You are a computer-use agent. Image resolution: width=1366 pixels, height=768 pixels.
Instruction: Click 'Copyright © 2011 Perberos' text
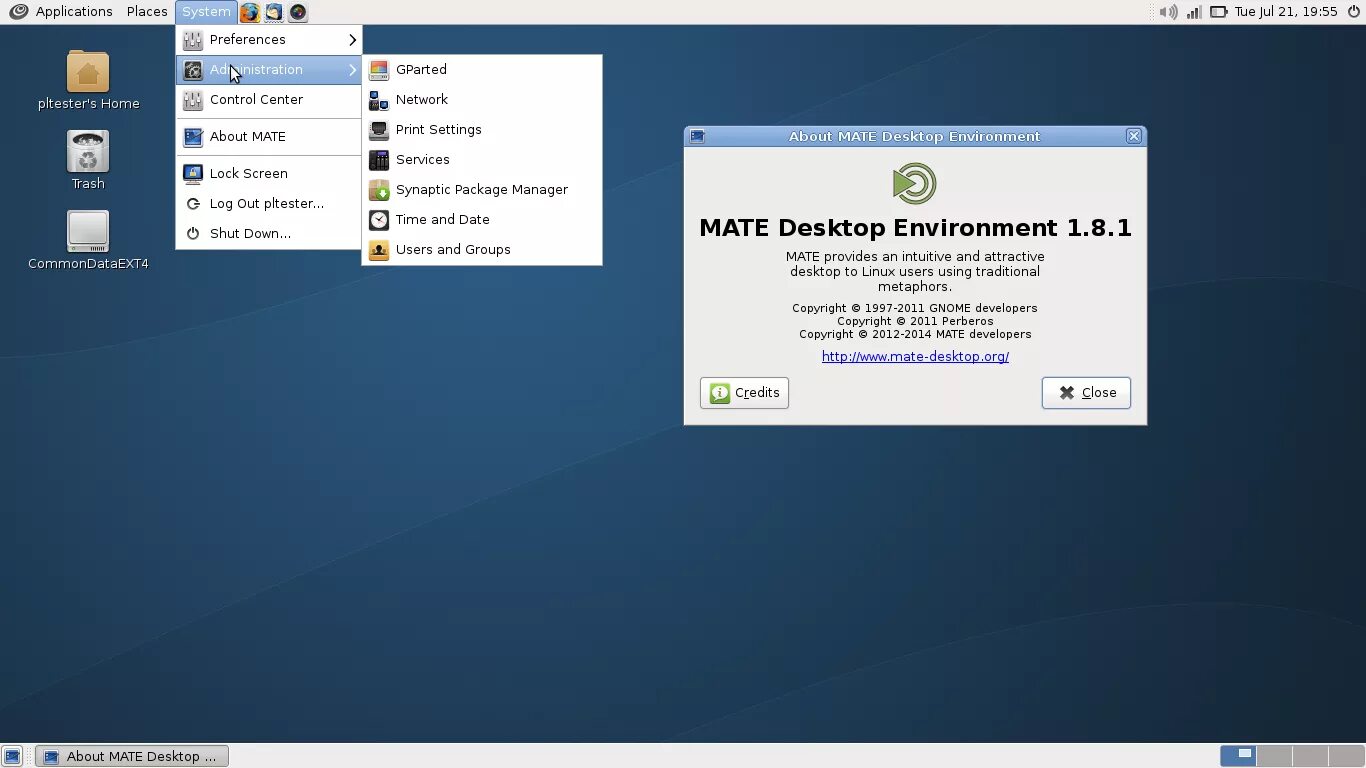pos(915,321)
